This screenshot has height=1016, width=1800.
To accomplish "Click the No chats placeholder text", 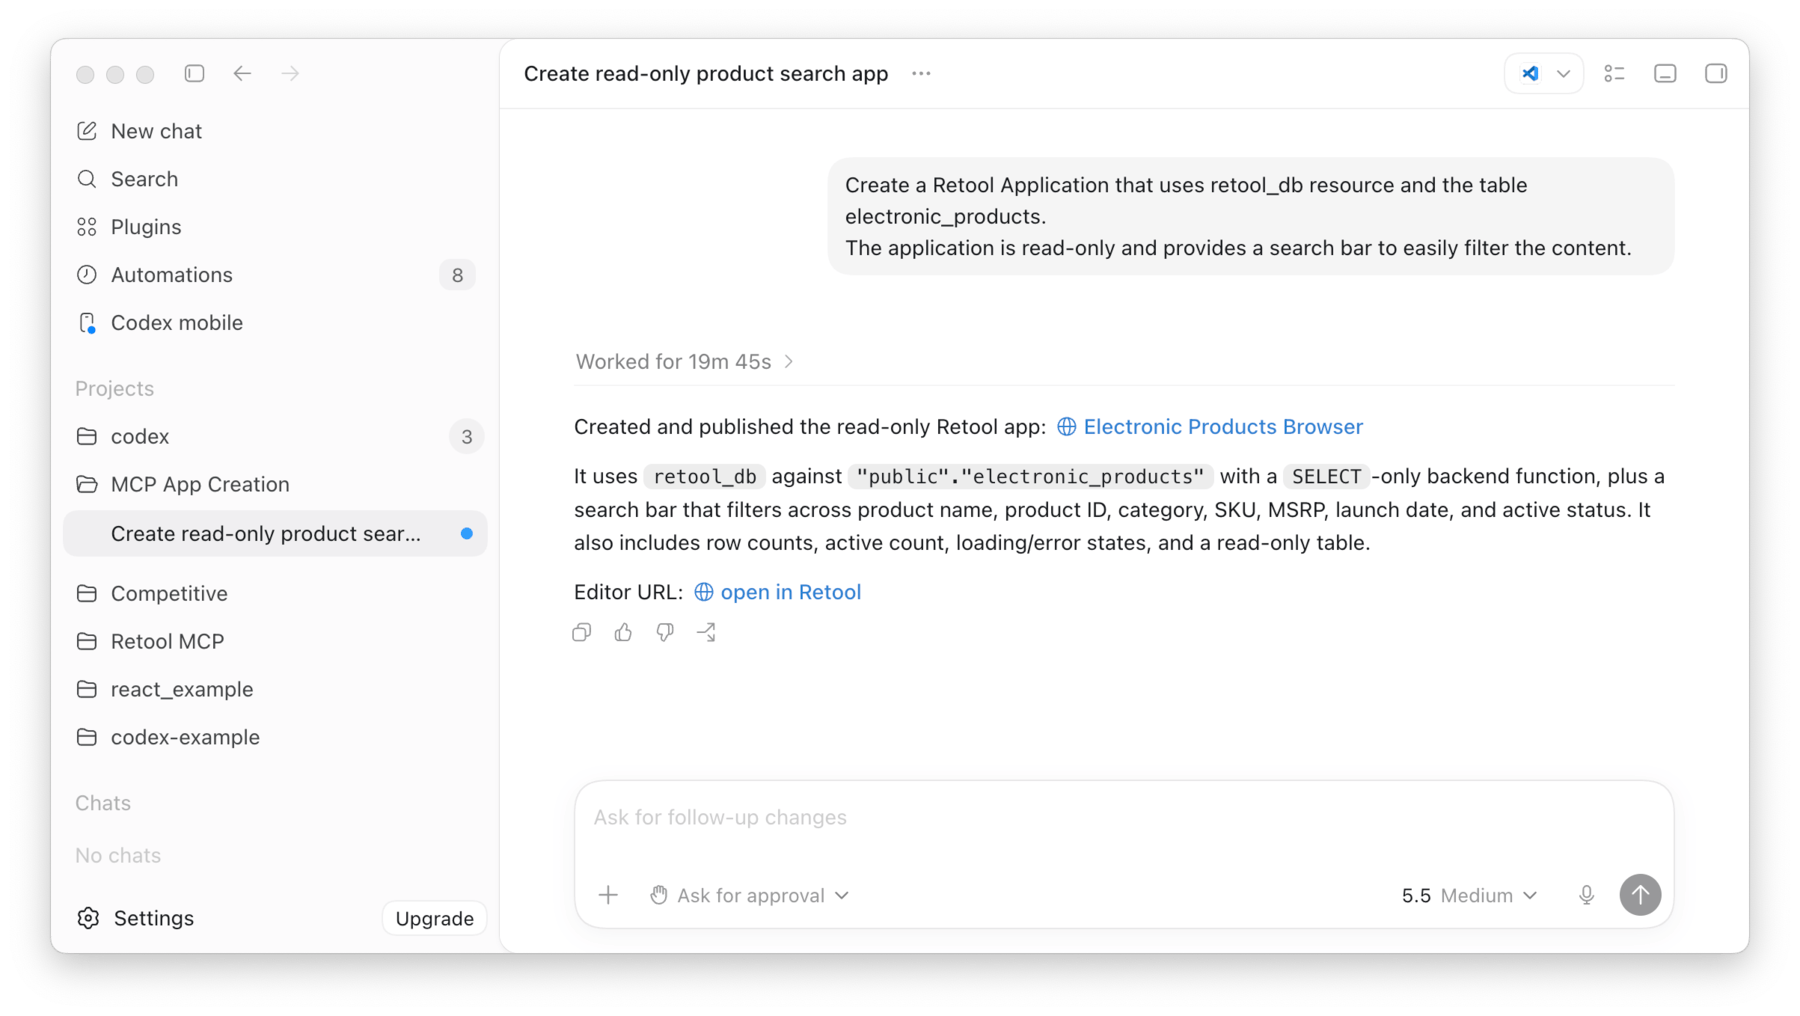I will coord(118,855).
